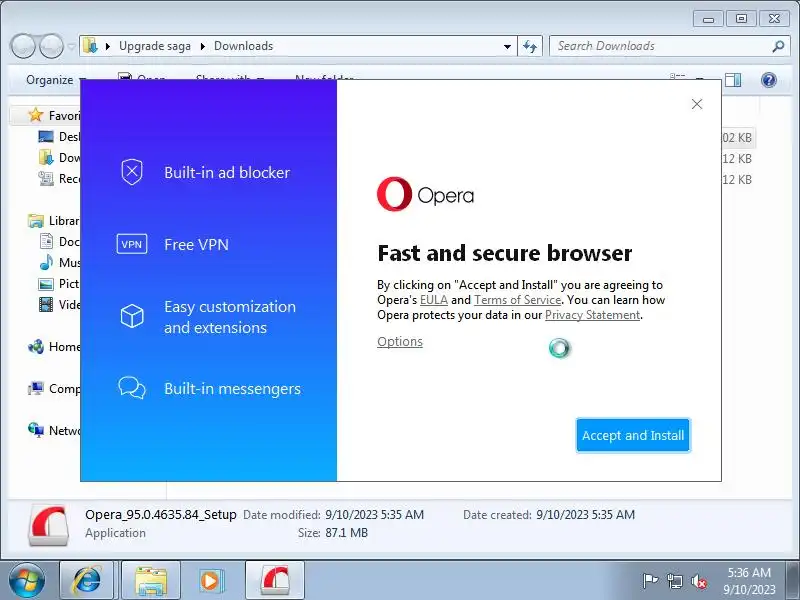The image size is (800, 600).
Task: Open the EULA link
Action: (434, 300)
